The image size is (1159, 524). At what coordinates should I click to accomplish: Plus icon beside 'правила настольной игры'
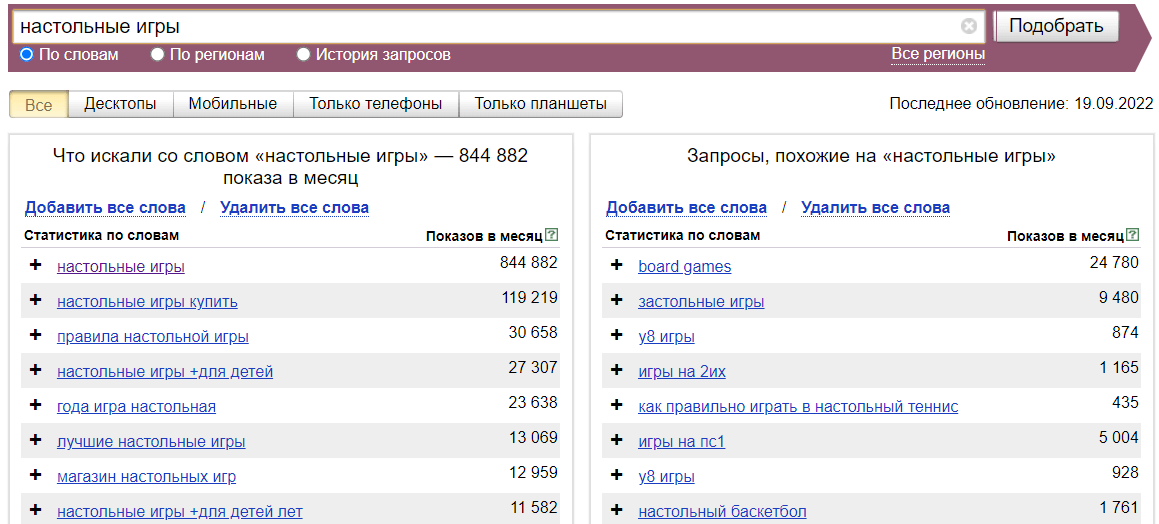click(x=35, y=335)
